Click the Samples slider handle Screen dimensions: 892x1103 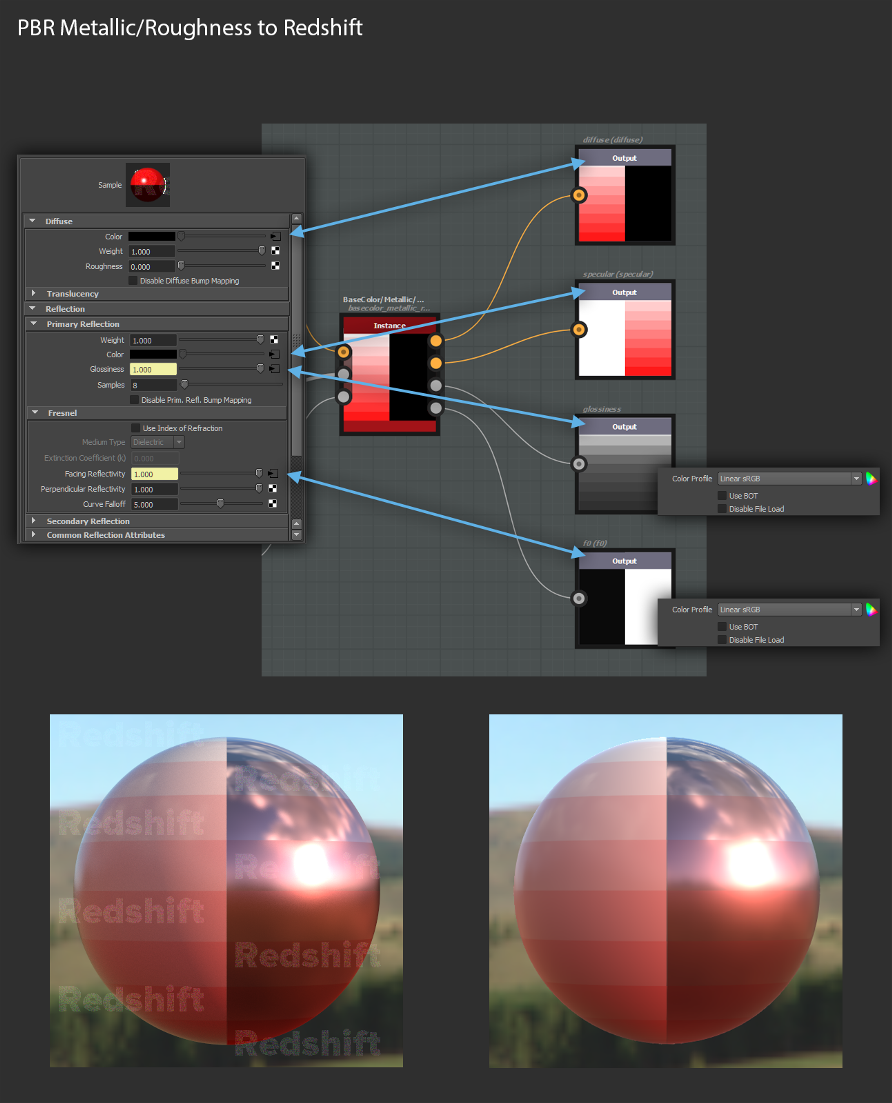pyautogui.click(x=184, y=384)
